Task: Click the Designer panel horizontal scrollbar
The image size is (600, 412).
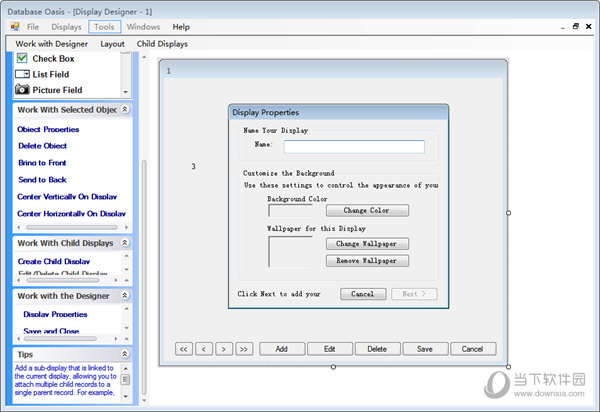Action: point(60,339)
